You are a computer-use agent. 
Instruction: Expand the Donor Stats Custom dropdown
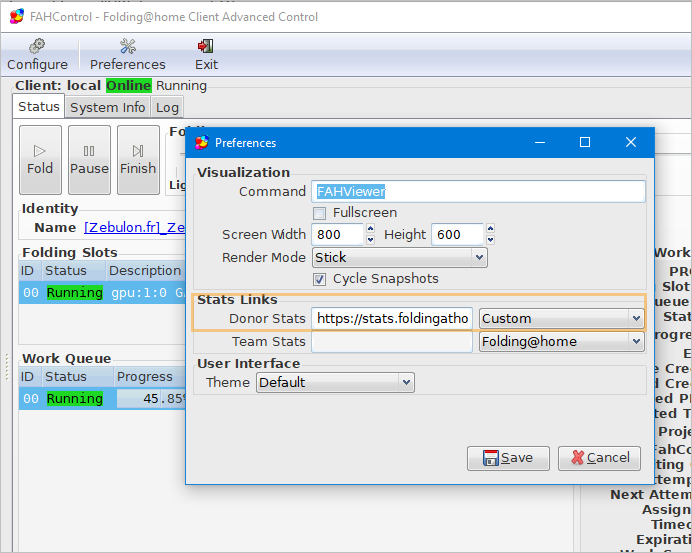[x=561, y=318]
